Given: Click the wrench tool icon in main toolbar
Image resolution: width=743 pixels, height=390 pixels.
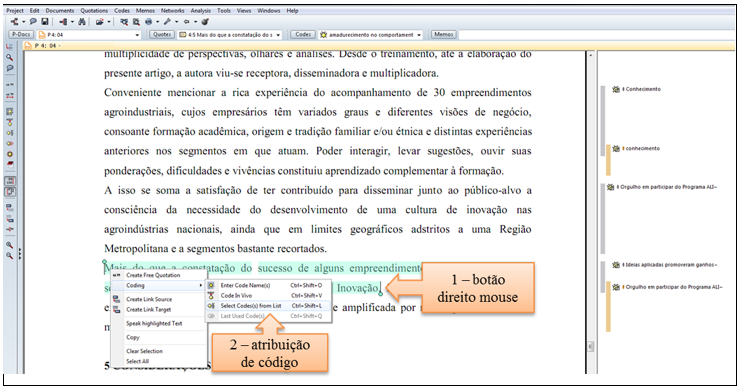Looking at the screenshot, I should [x=167, y=22].
